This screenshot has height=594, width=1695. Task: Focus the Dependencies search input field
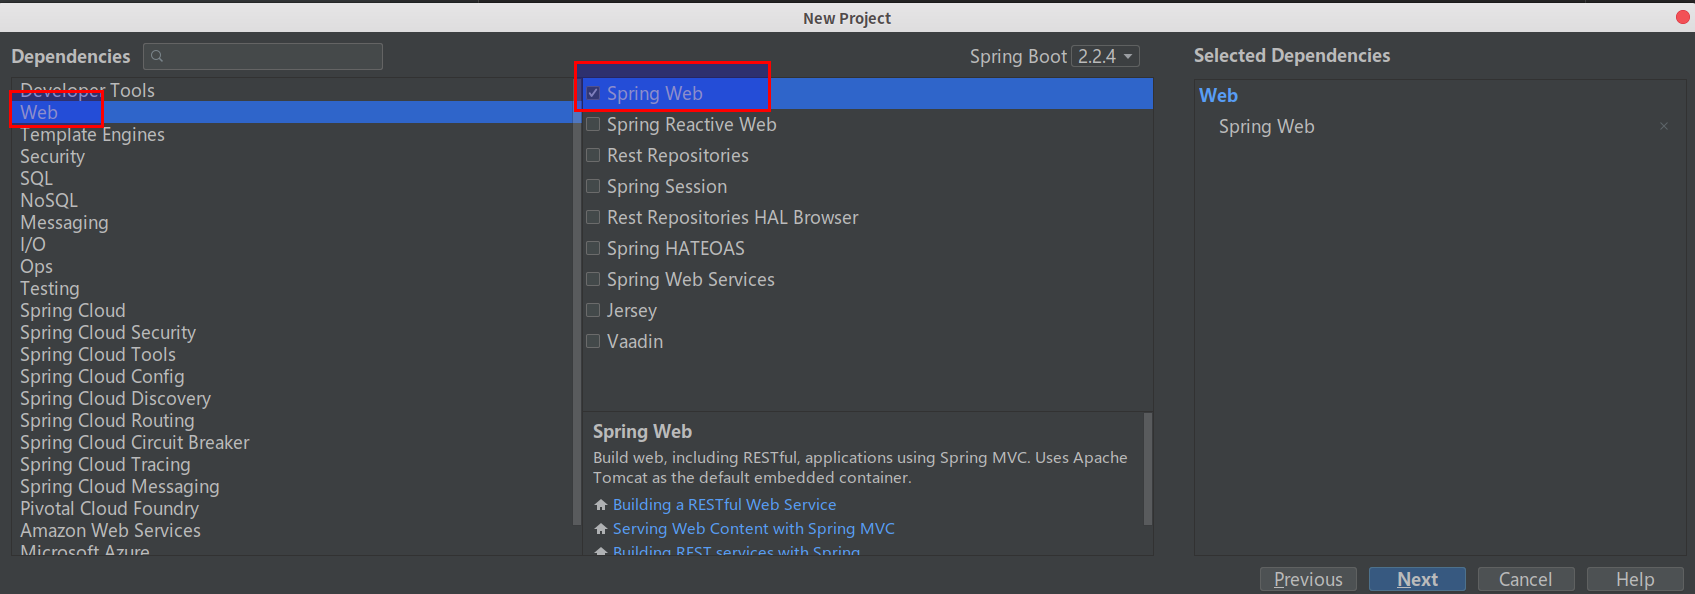pyautogui.click(x=263, y=56)
